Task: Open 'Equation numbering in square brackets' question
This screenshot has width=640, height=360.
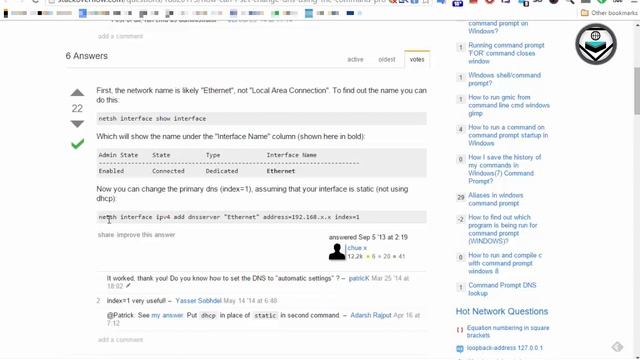Action: click(x=508, y=331)
